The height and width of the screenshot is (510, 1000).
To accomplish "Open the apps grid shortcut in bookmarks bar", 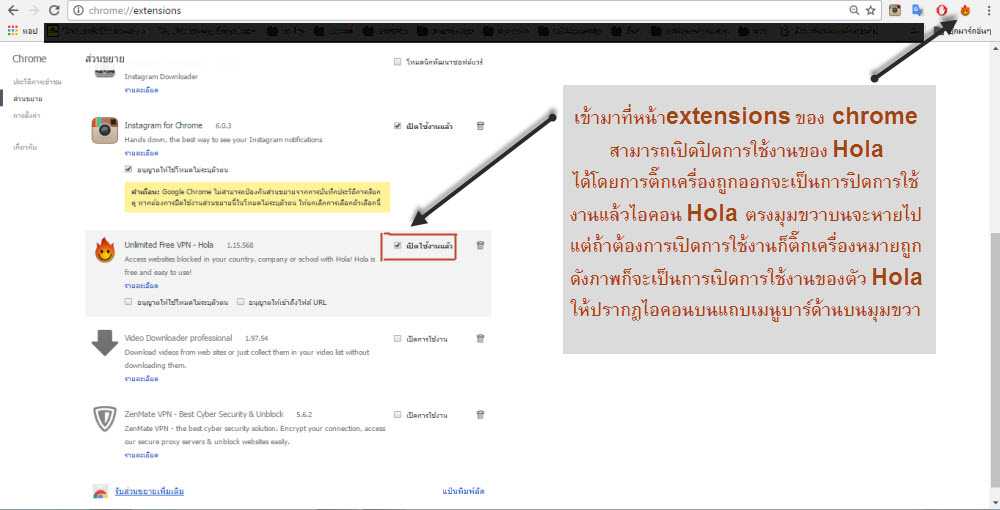I will pos(12,30).
